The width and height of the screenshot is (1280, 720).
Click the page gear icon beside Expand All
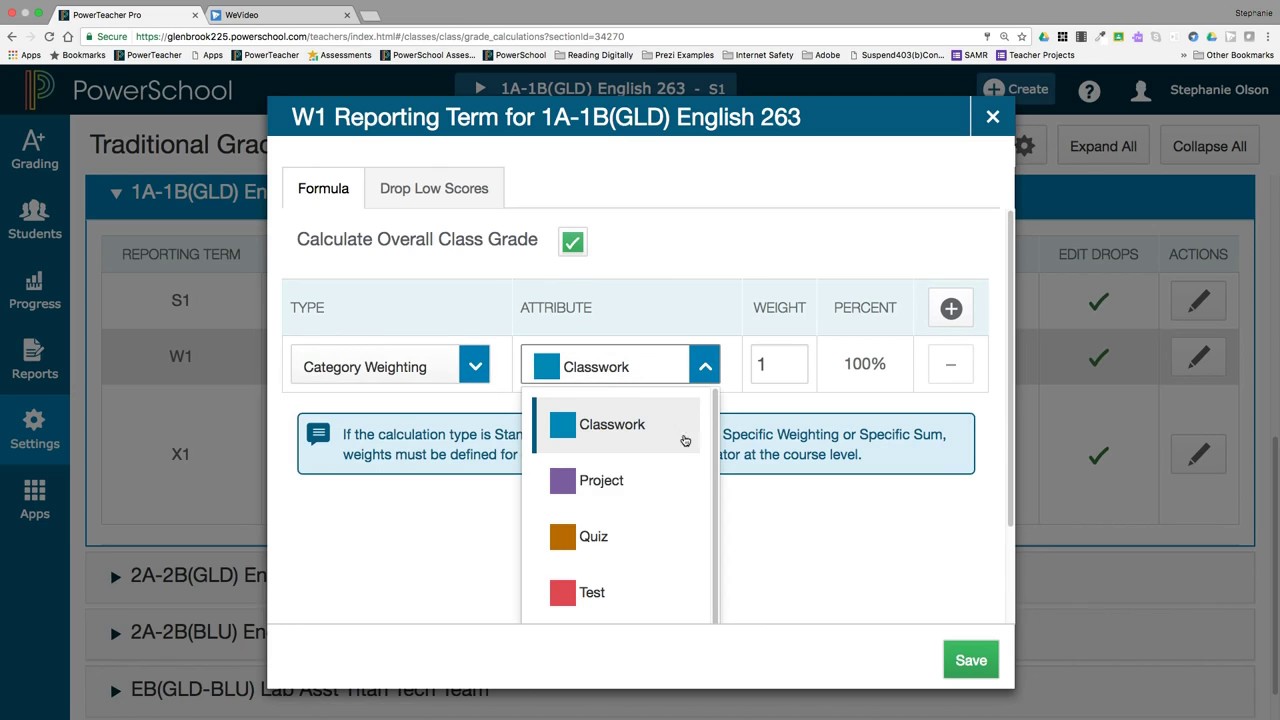point(1025,146)
